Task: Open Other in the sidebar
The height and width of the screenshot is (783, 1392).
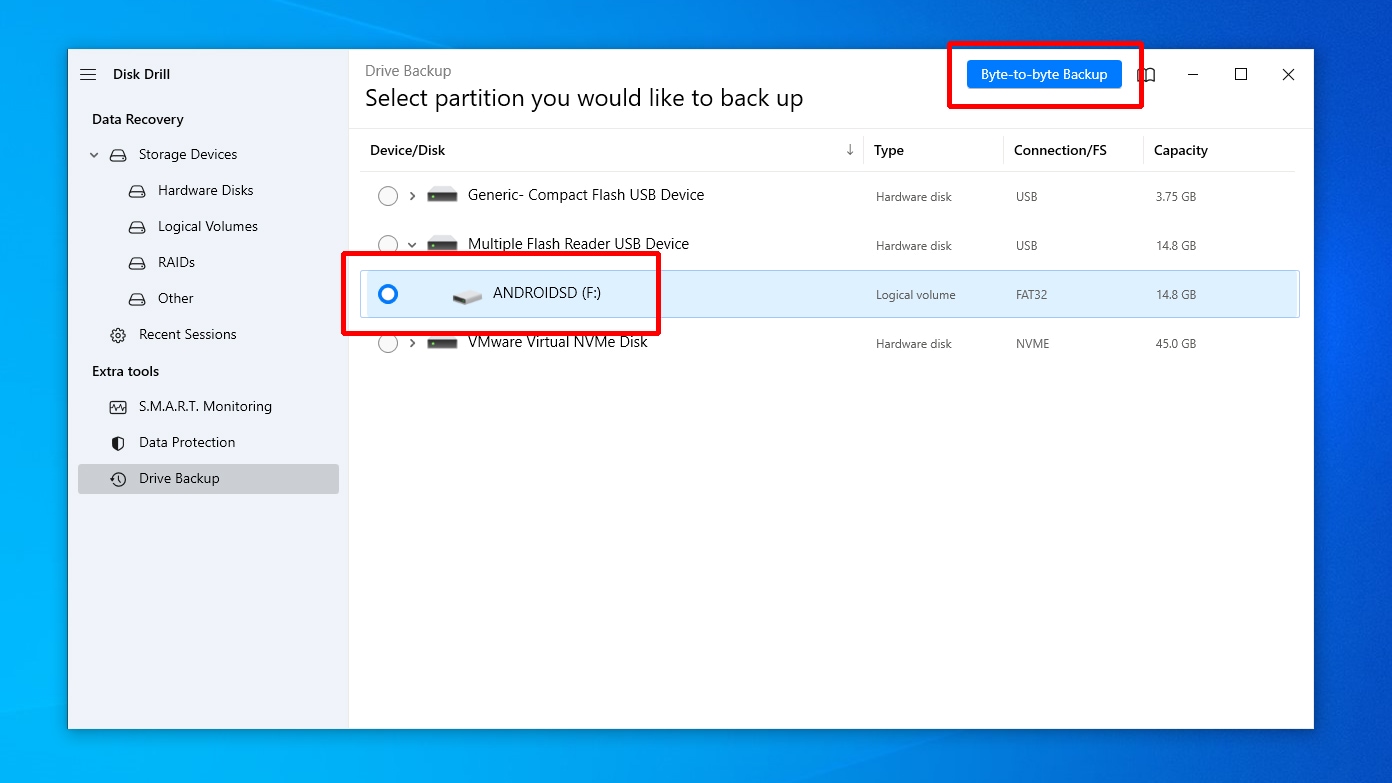Action: coord(176,298)
